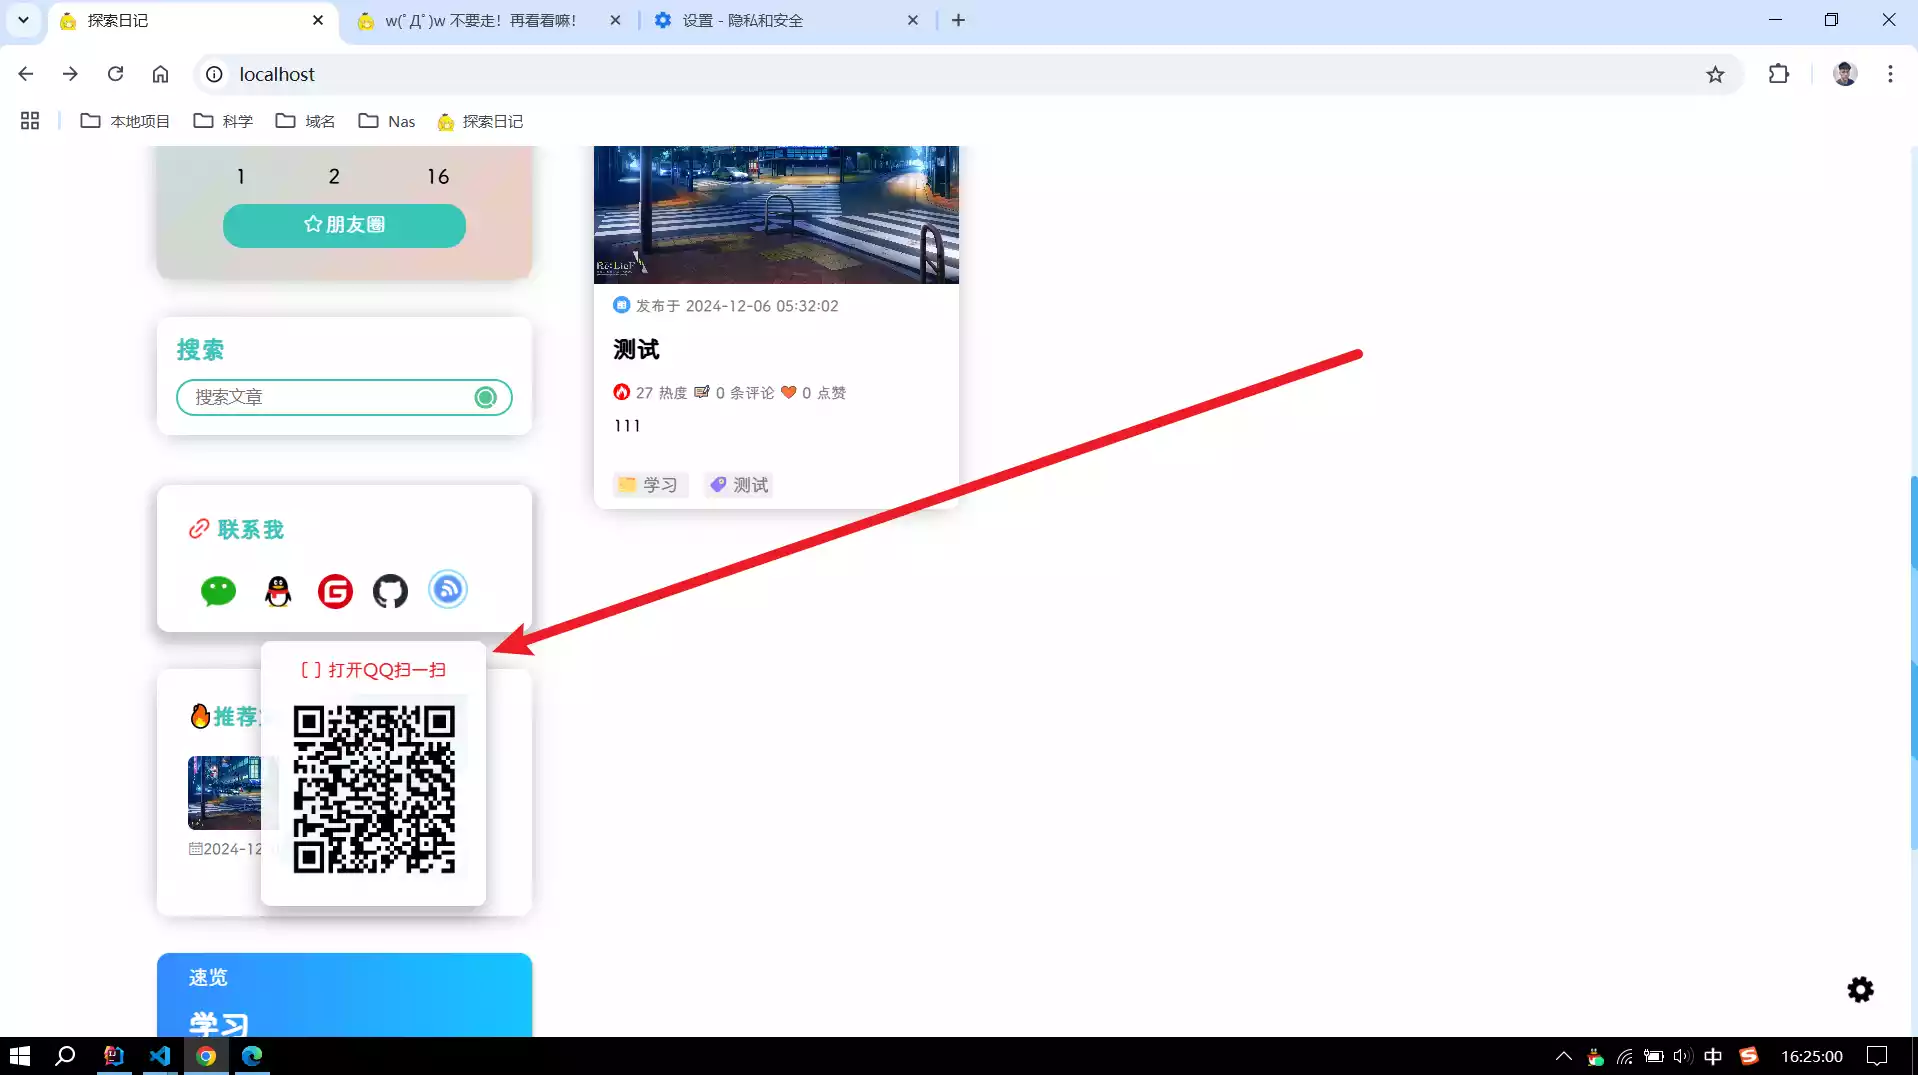Open a new browser tab
The height and width of the screenshot is (1075, 1918).
pyautogui.click(x=958, y=20)
